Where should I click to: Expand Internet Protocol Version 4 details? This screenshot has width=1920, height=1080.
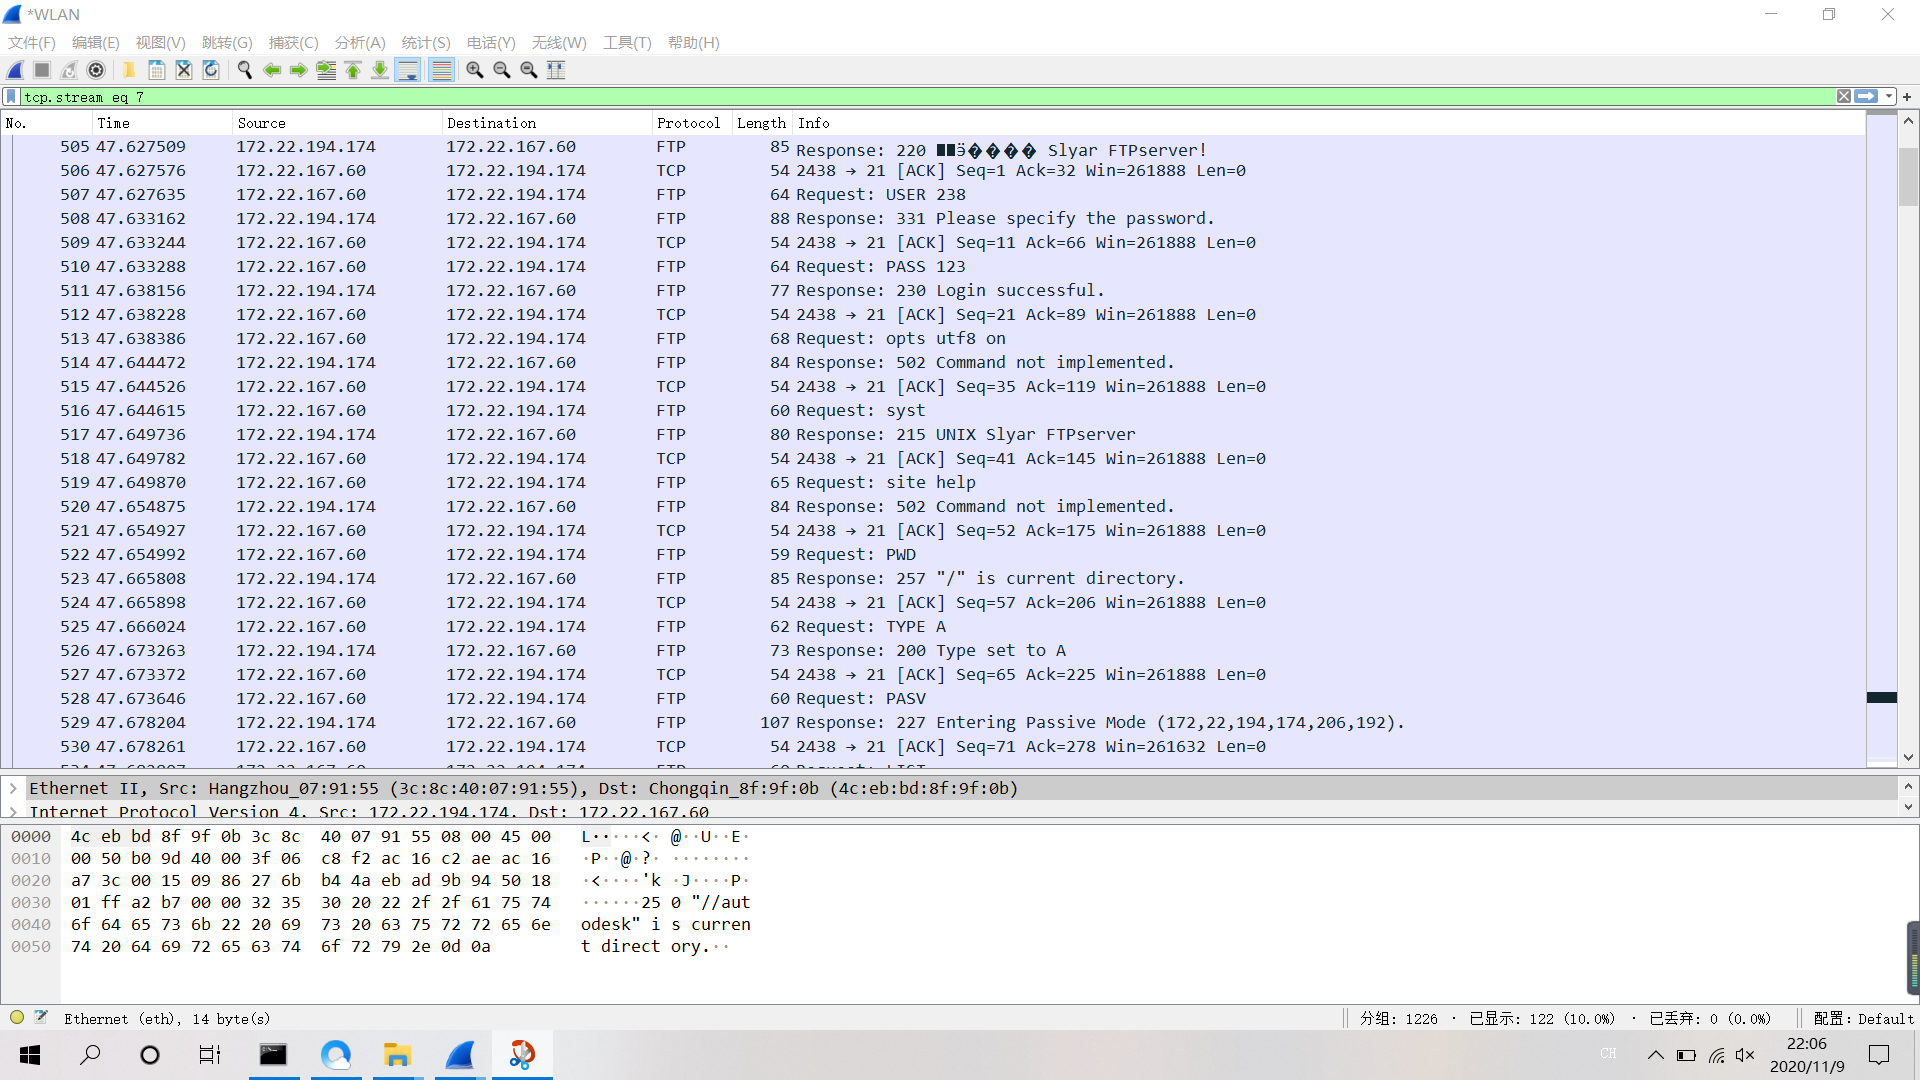point(13,811)
